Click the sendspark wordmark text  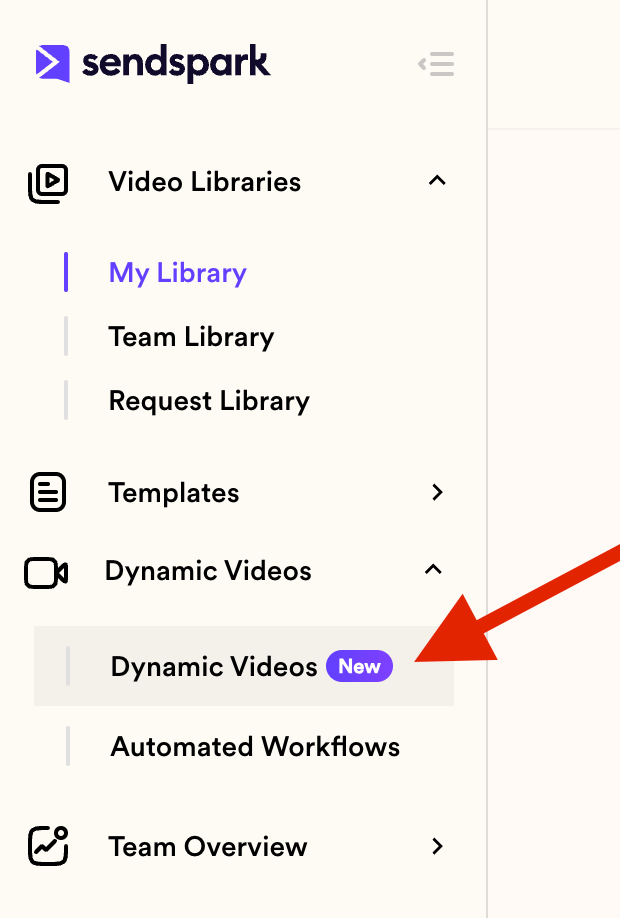[176, 63]
